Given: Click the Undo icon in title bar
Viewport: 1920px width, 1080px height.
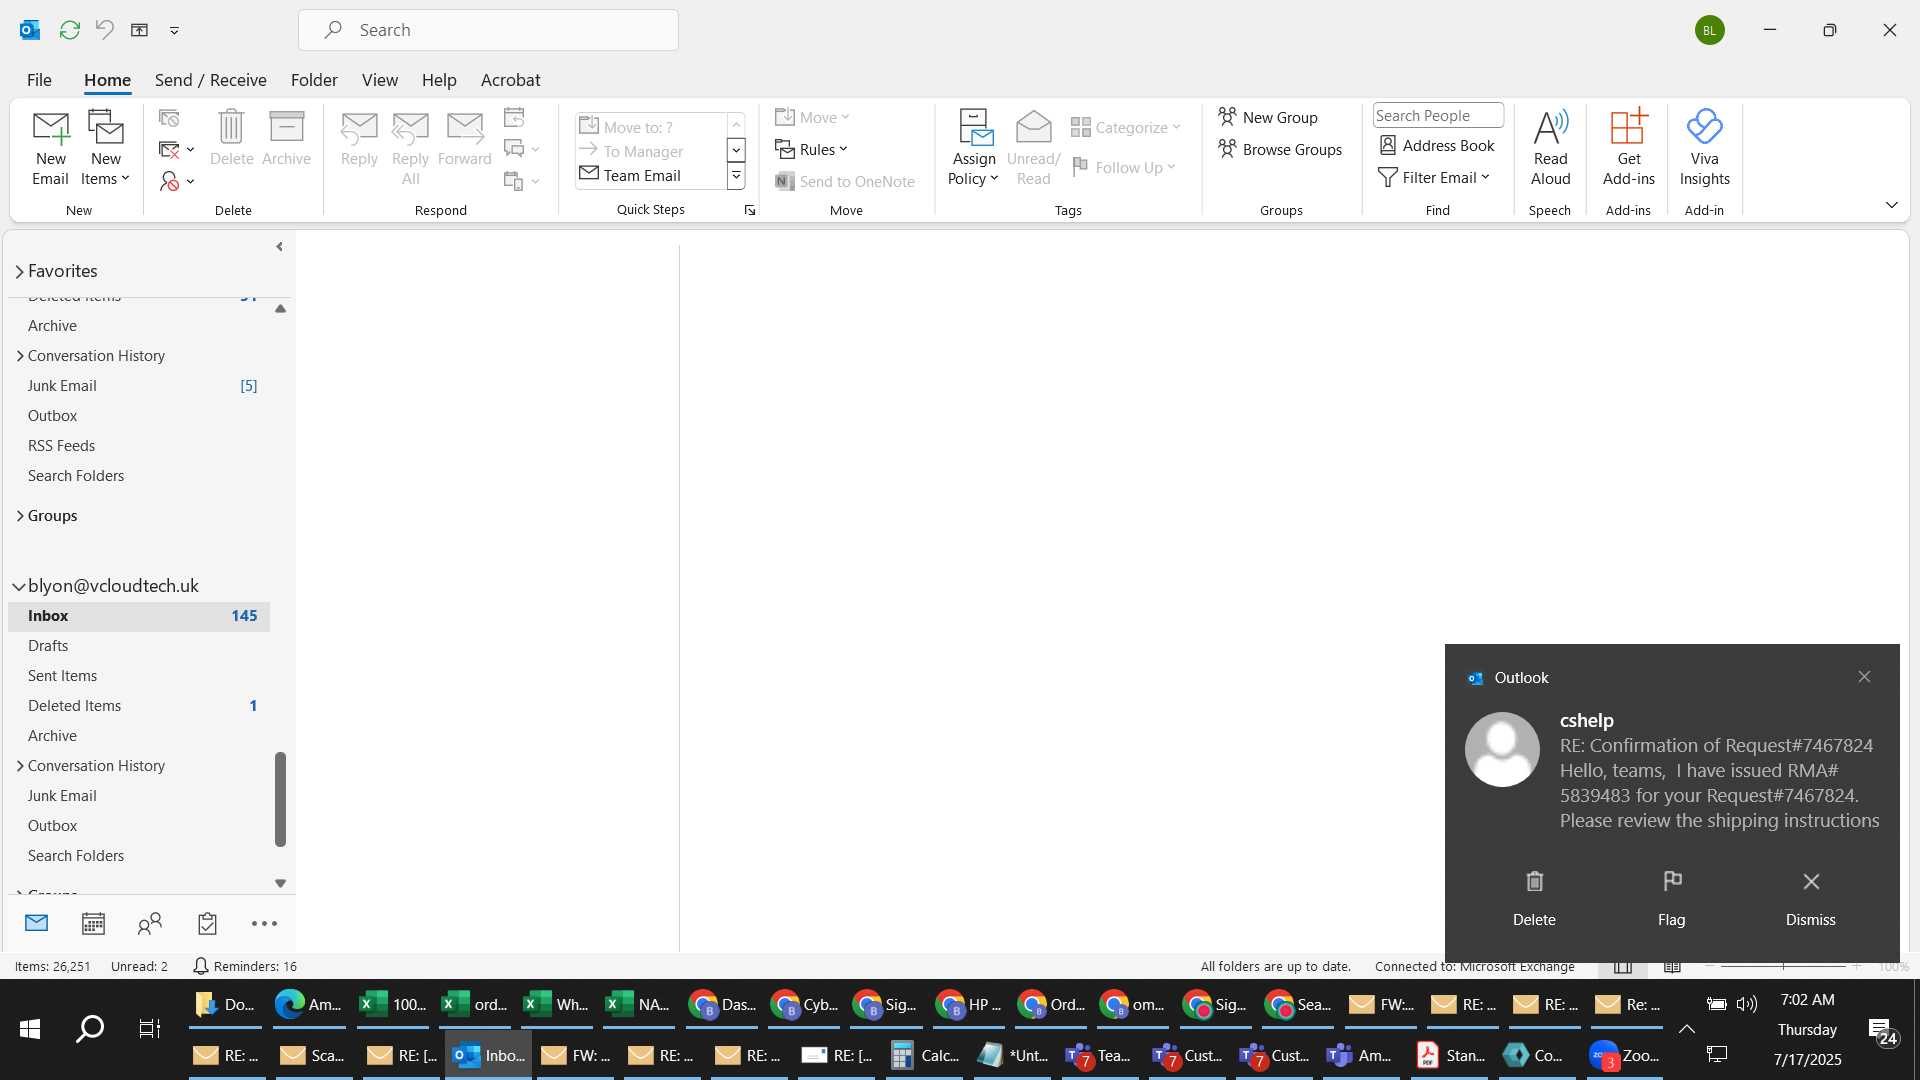Looking at the screenshot, I should click(104, 30).
